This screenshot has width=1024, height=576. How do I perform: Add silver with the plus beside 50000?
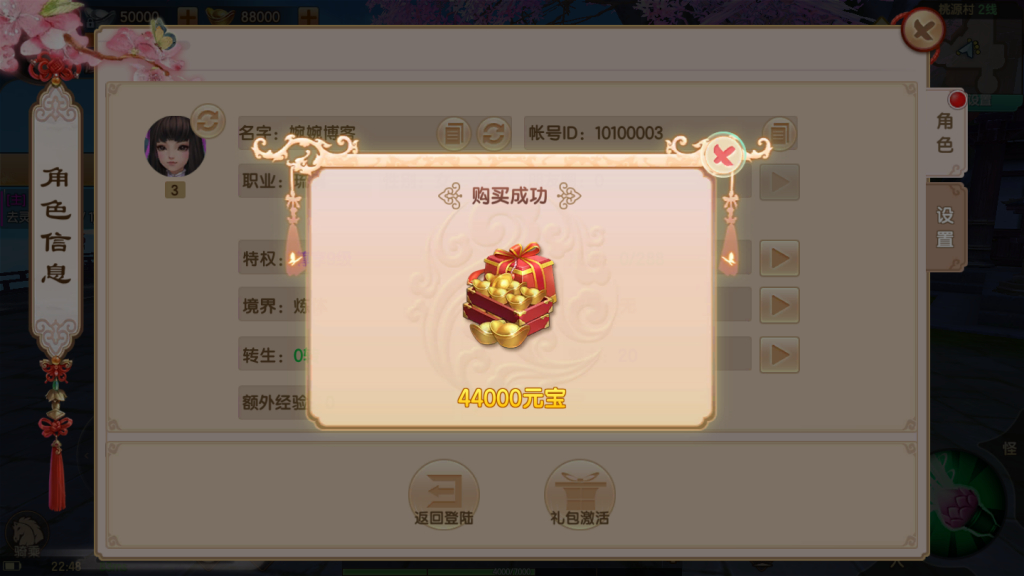pyautogui.click(x=187, y=16)
